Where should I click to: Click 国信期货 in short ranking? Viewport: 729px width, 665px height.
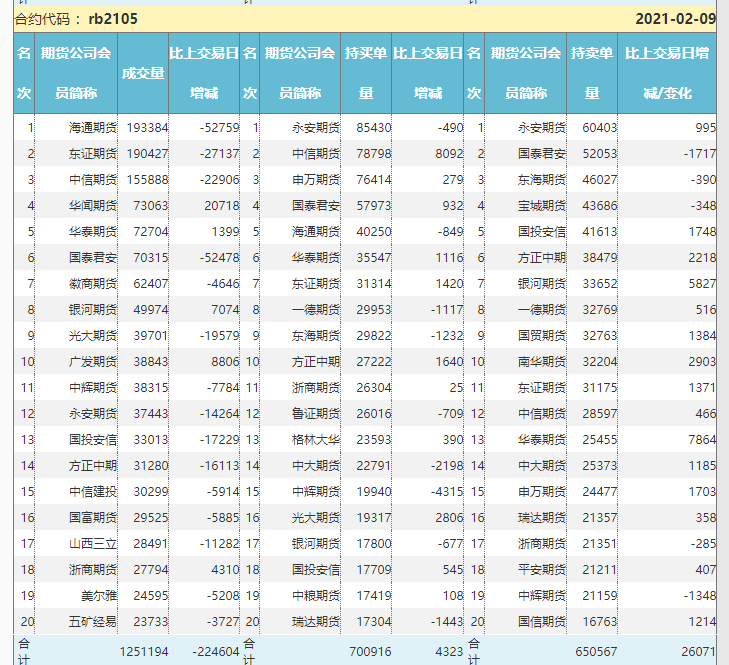[542, 622]
